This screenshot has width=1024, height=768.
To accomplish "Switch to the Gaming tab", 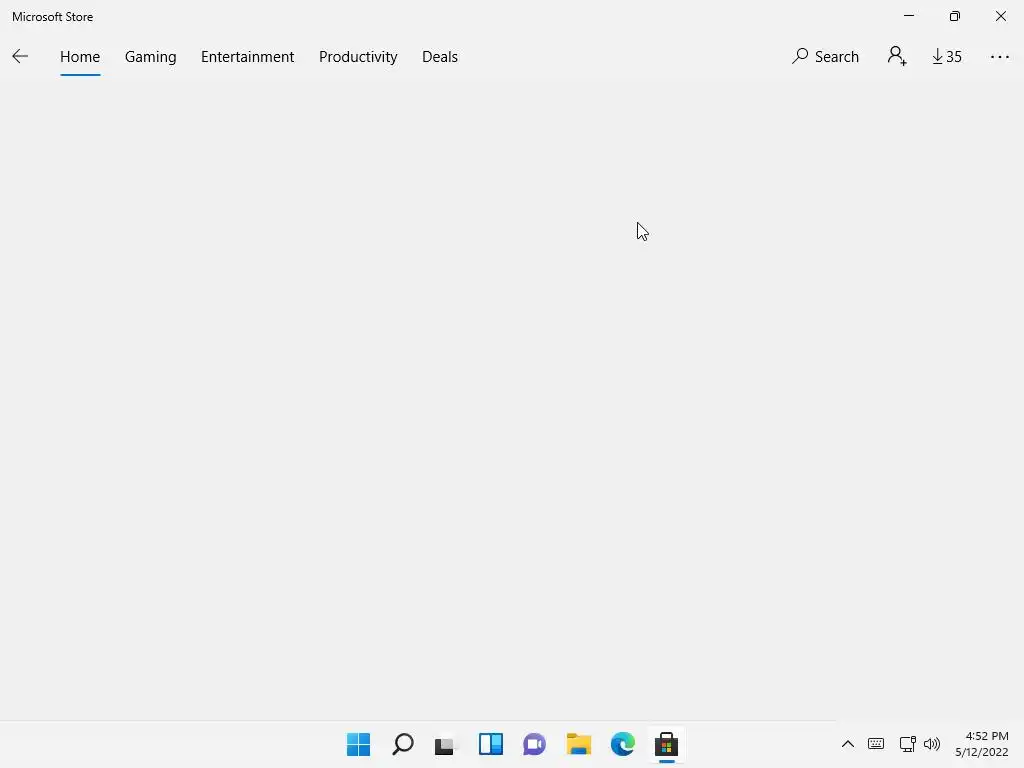I will 150,57.
